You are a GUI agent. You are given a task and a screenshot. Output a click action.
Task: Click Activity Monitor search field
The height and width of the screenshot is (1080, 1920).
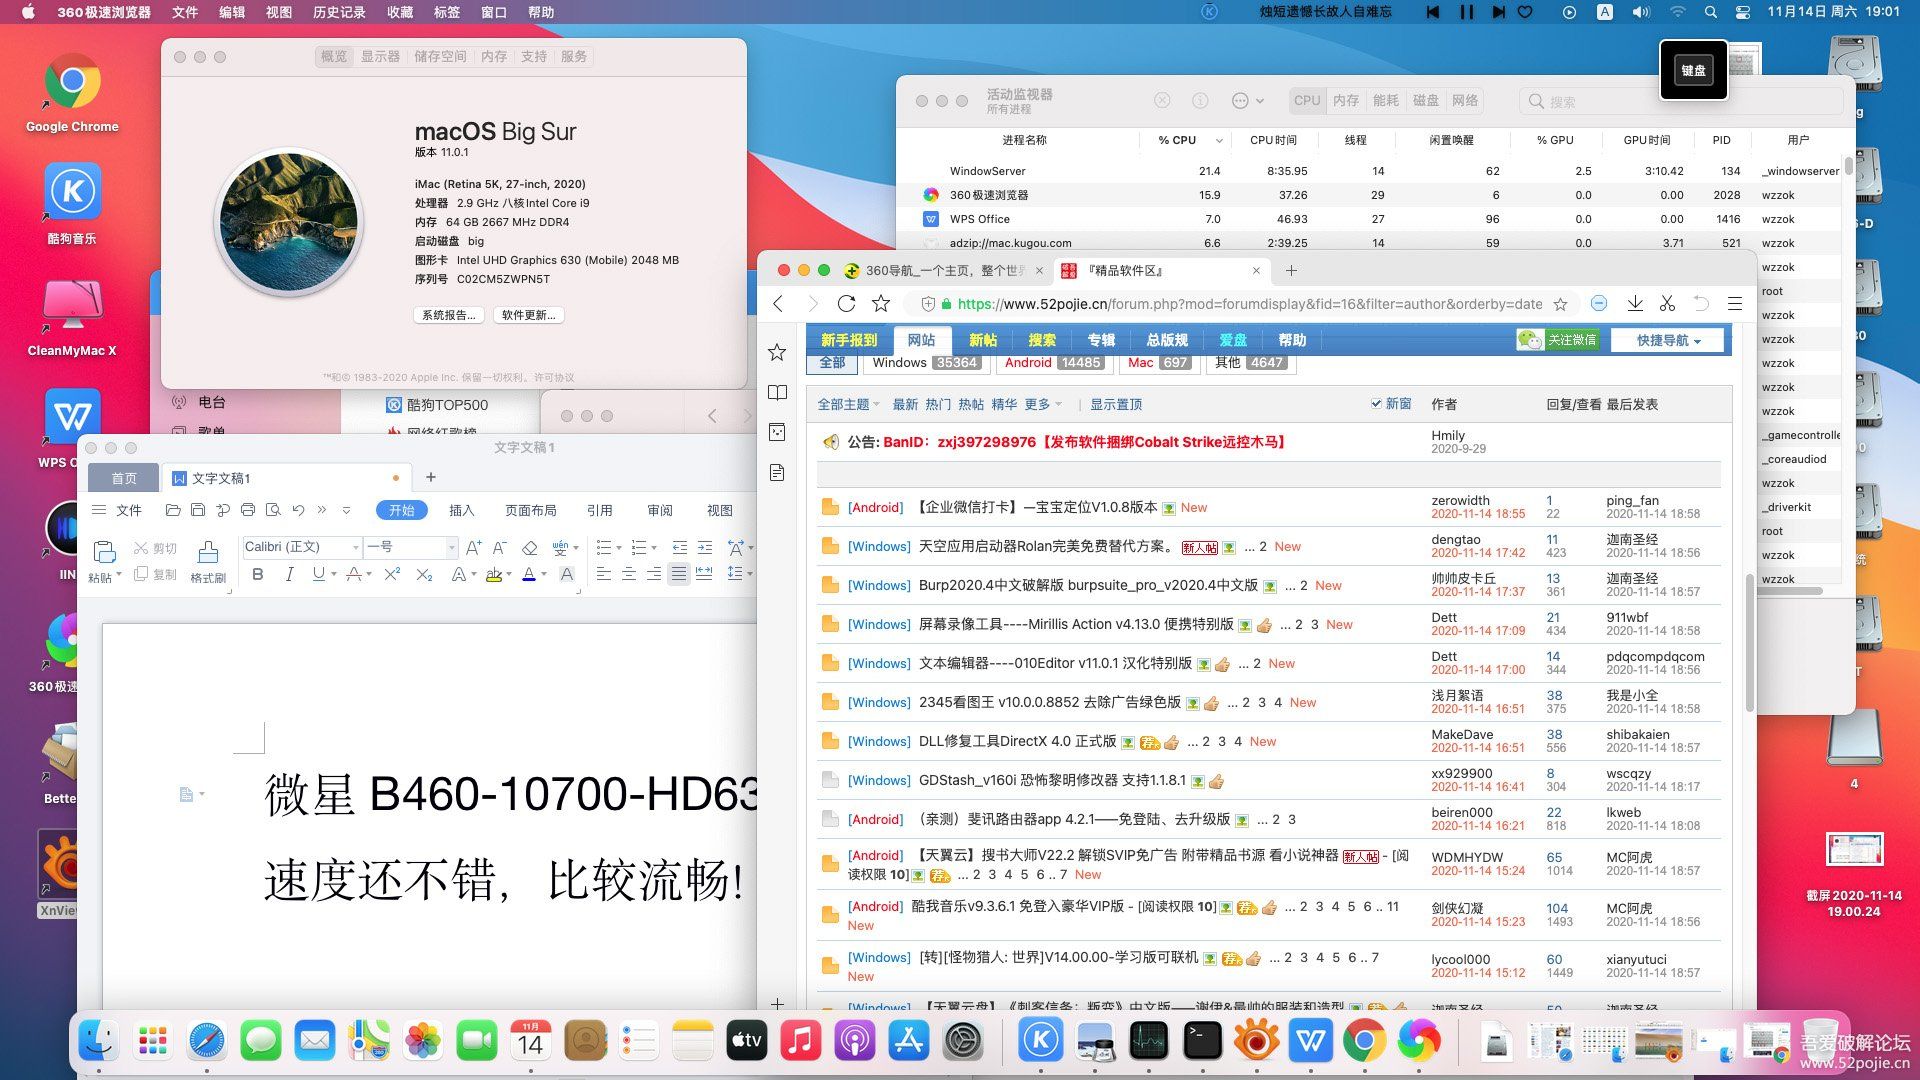click(1680, 101)
